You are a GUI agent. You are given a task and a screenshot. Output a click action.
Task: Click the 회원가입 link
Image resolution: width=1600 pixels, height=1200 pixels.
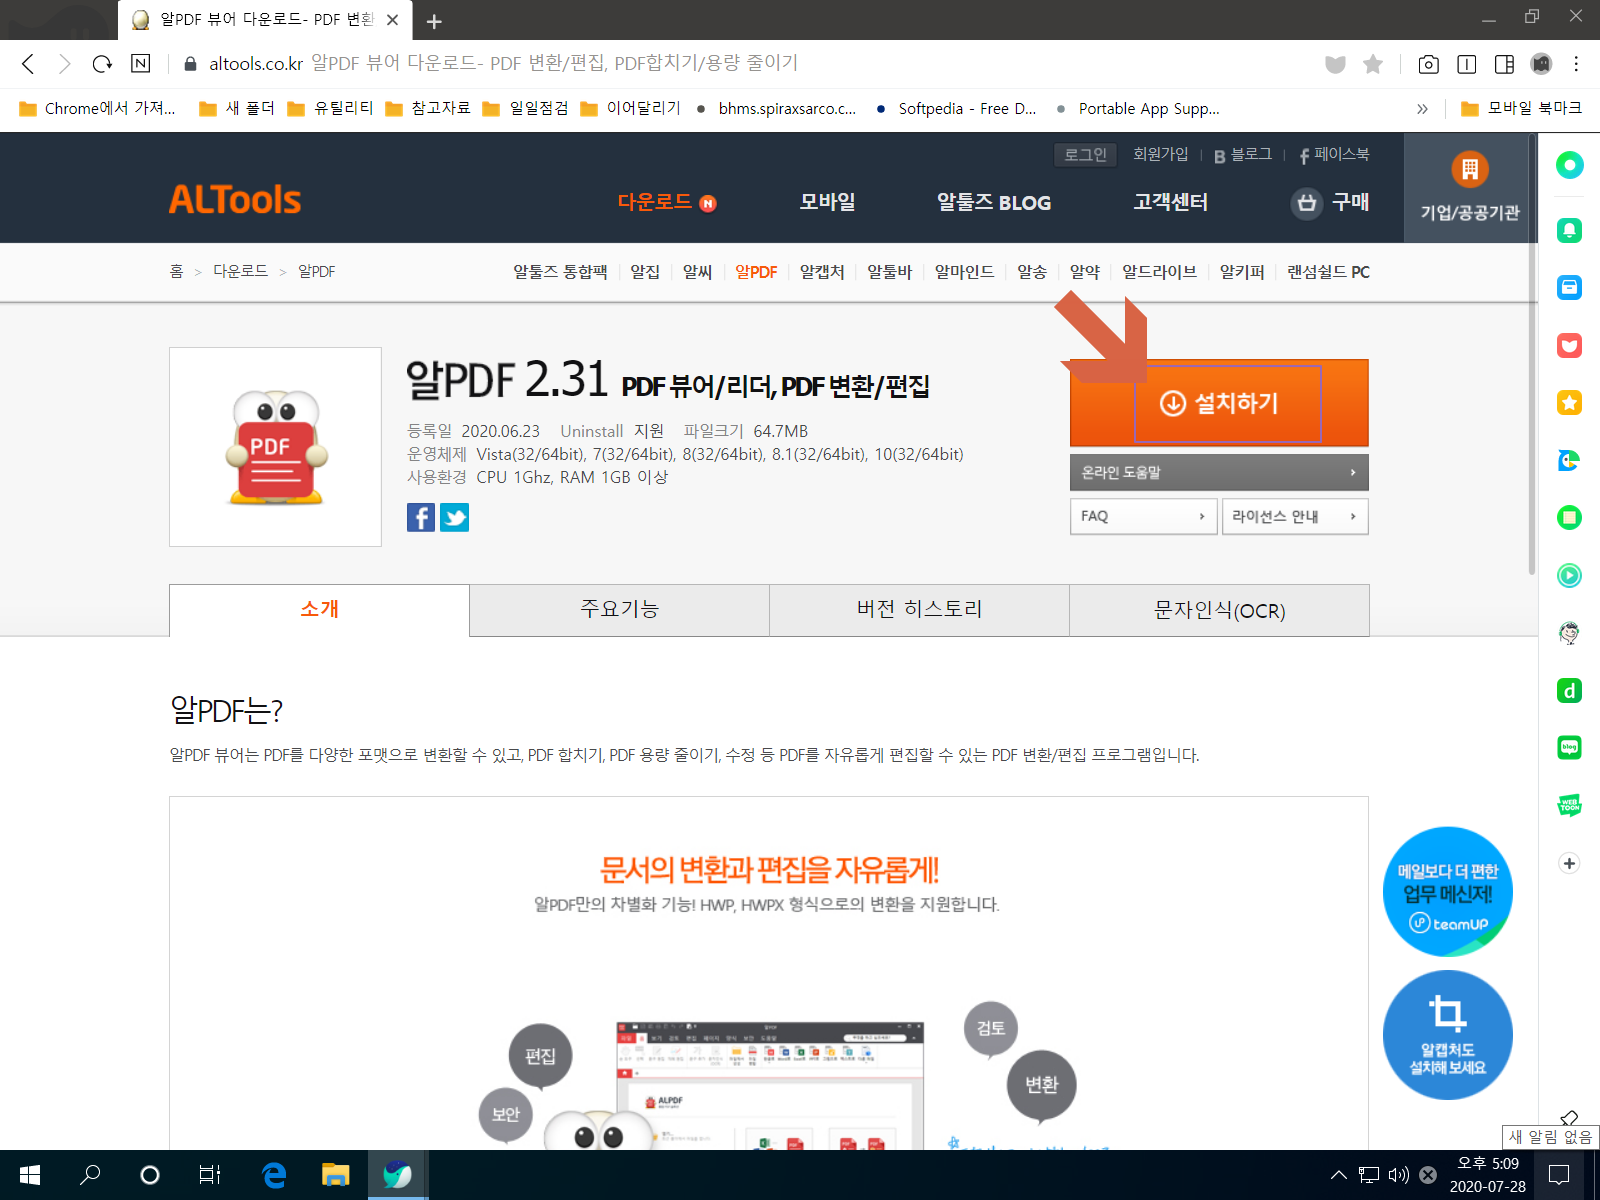(x=1160, y=154)
